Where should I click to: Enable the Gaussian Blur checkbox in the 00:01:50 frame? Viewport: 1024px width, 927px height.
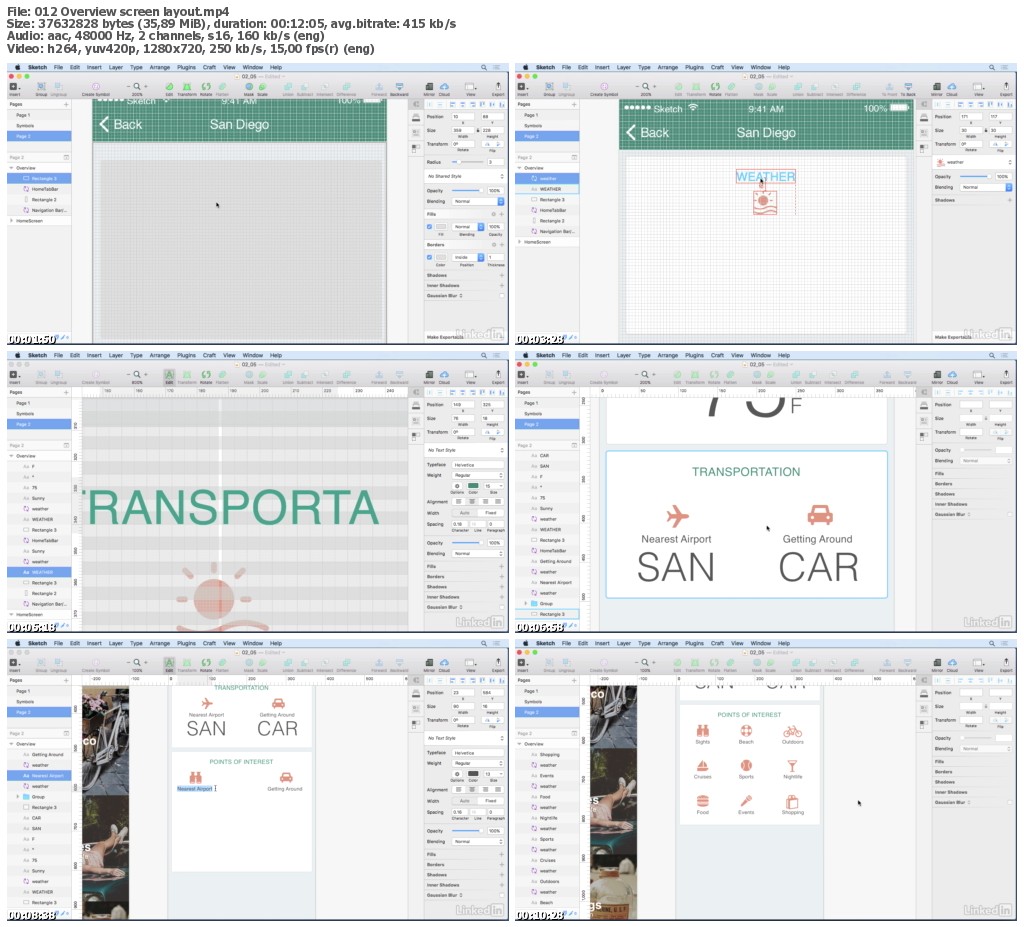(x=502, y=296)
